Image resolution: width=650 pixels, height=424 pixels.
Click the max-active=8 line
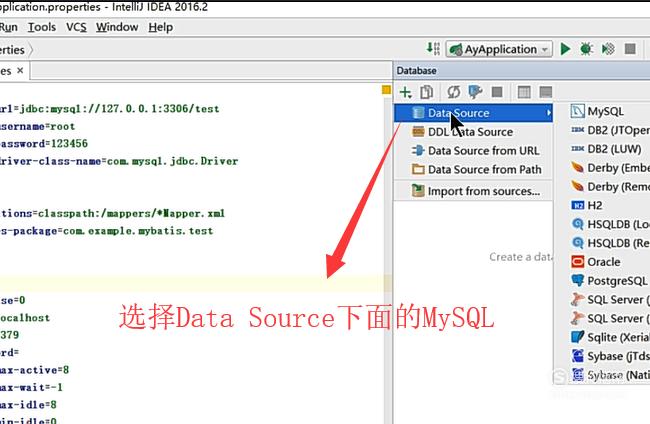tap(34, 370)
